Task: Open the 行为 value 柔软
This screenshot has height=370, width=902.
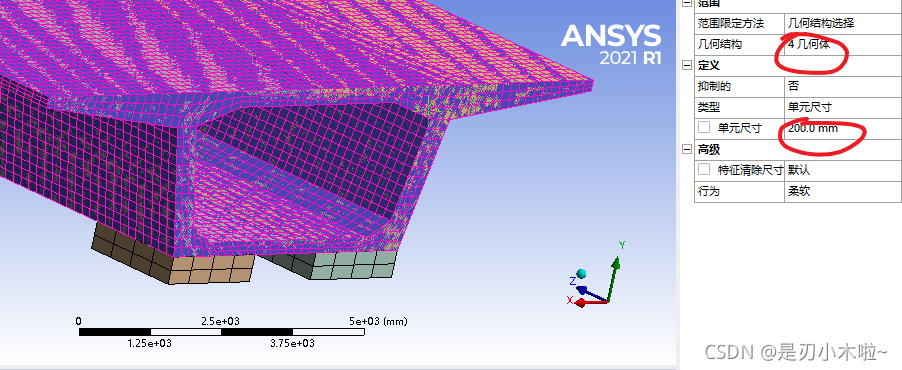Action: pos(843,191)
